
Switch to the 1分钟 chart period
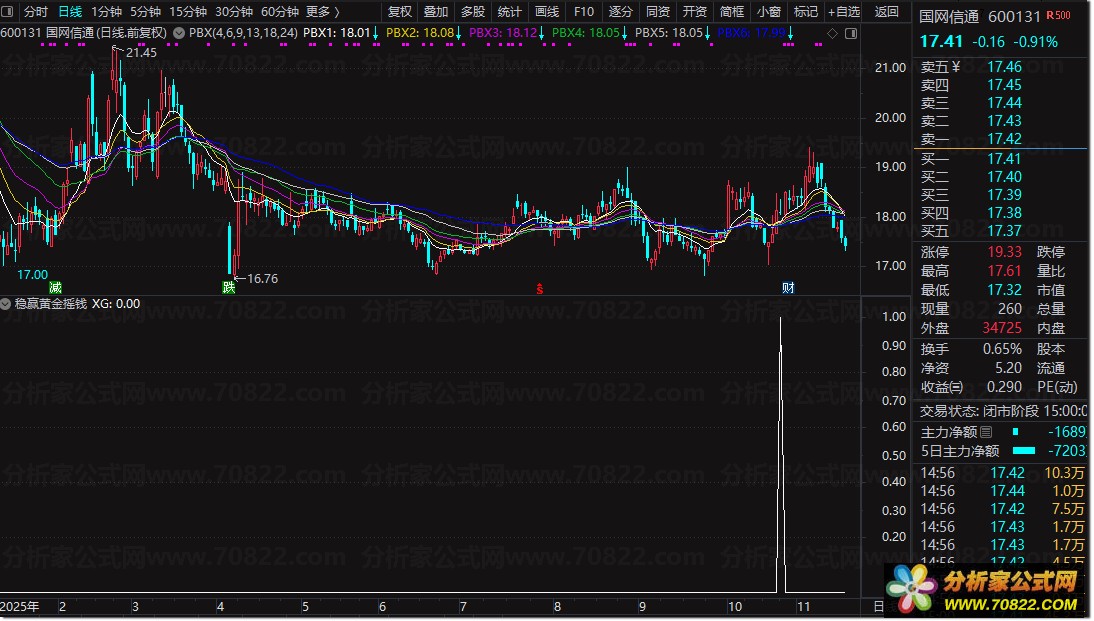106,12
